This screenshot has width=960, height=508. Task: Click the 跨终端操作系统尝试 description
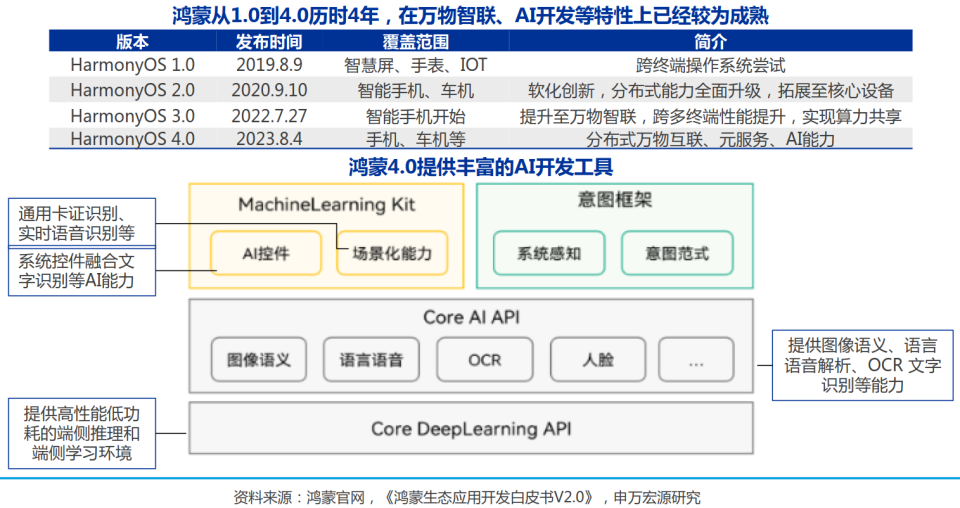711,65
